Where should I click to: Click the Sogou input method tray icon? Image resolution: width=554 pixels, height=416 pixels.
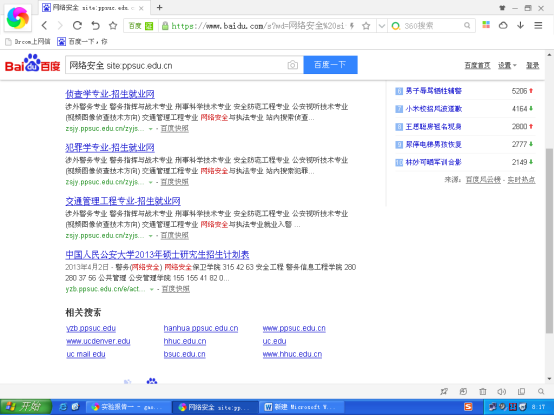point(468,407)
